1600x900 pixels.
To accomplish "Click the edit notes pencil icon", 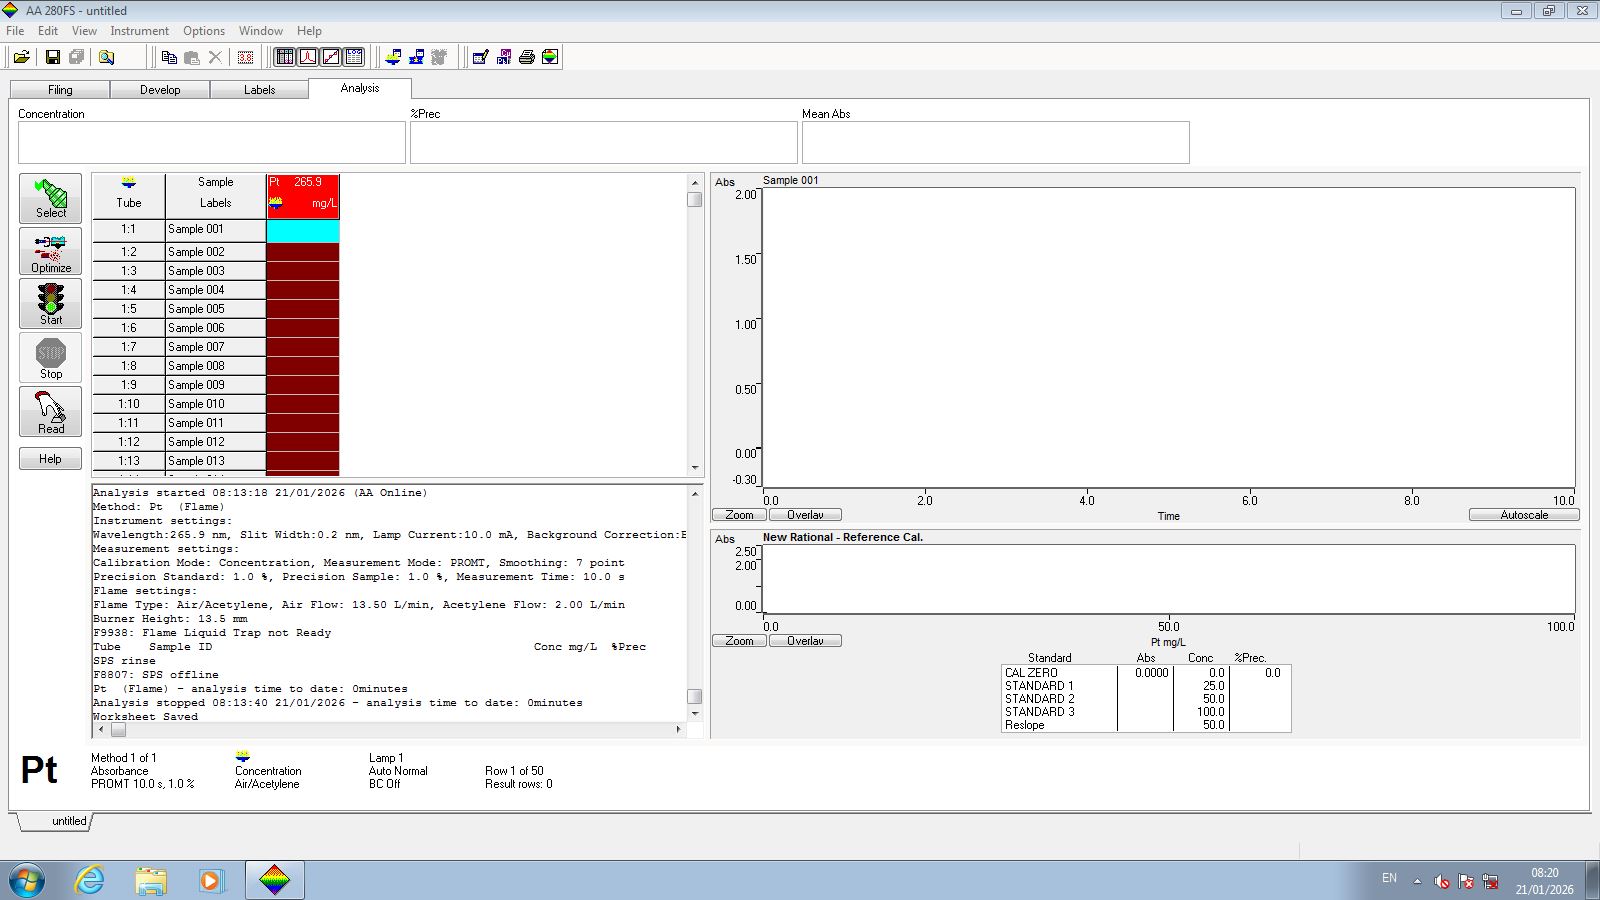I will tap(480, 57).
